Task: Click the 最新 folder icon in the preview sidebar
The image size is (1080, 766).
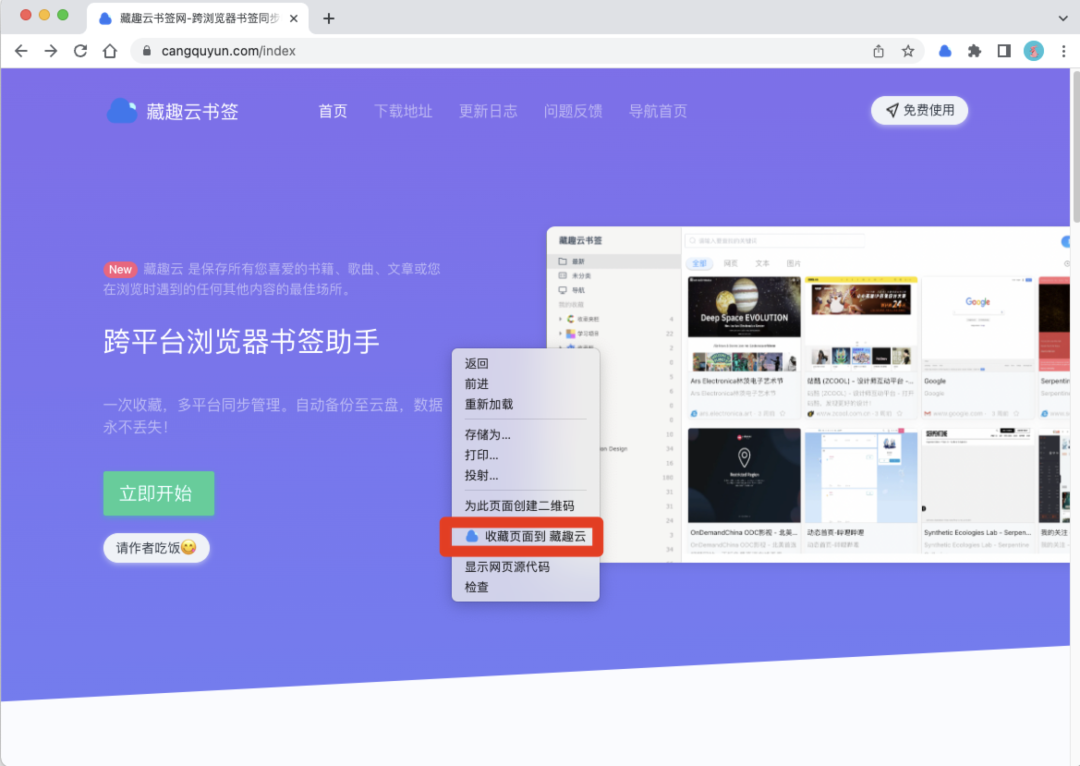Action: (562, 262)
